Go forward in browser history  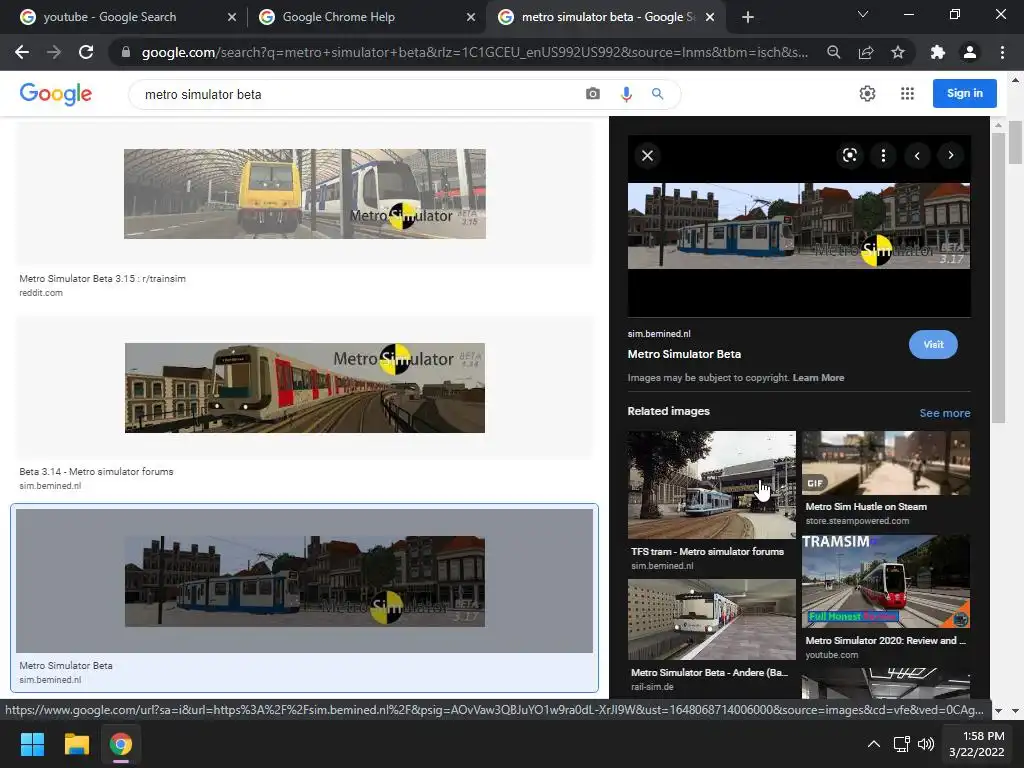[54, 52]
